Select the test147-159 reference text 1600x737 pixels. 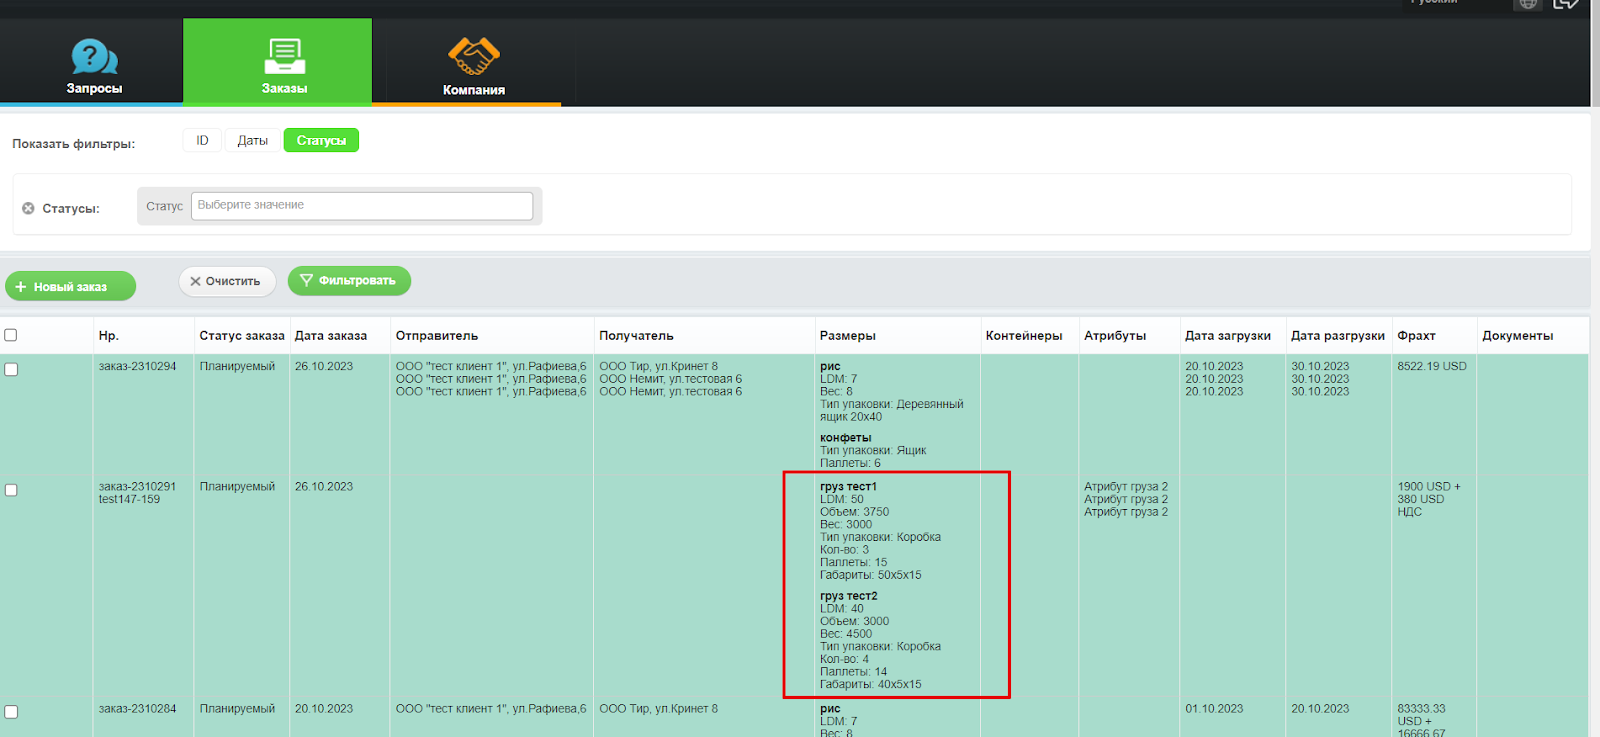coord(129,500)
